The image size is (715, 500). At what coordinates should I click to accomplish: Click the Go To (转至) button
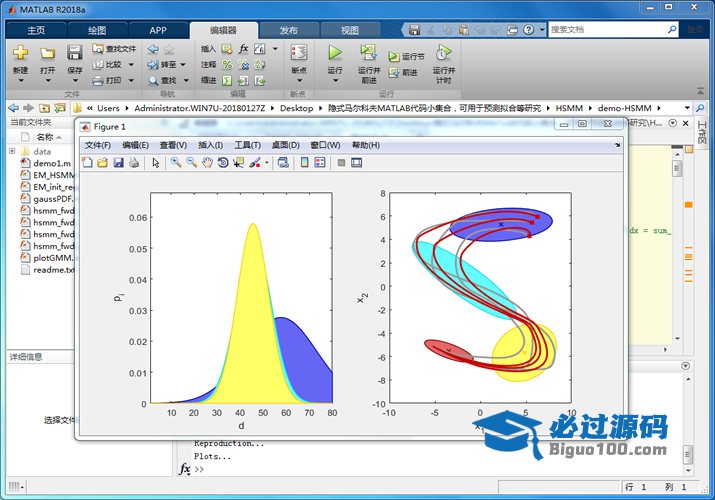pyautogui.click(x=166, y=65)
